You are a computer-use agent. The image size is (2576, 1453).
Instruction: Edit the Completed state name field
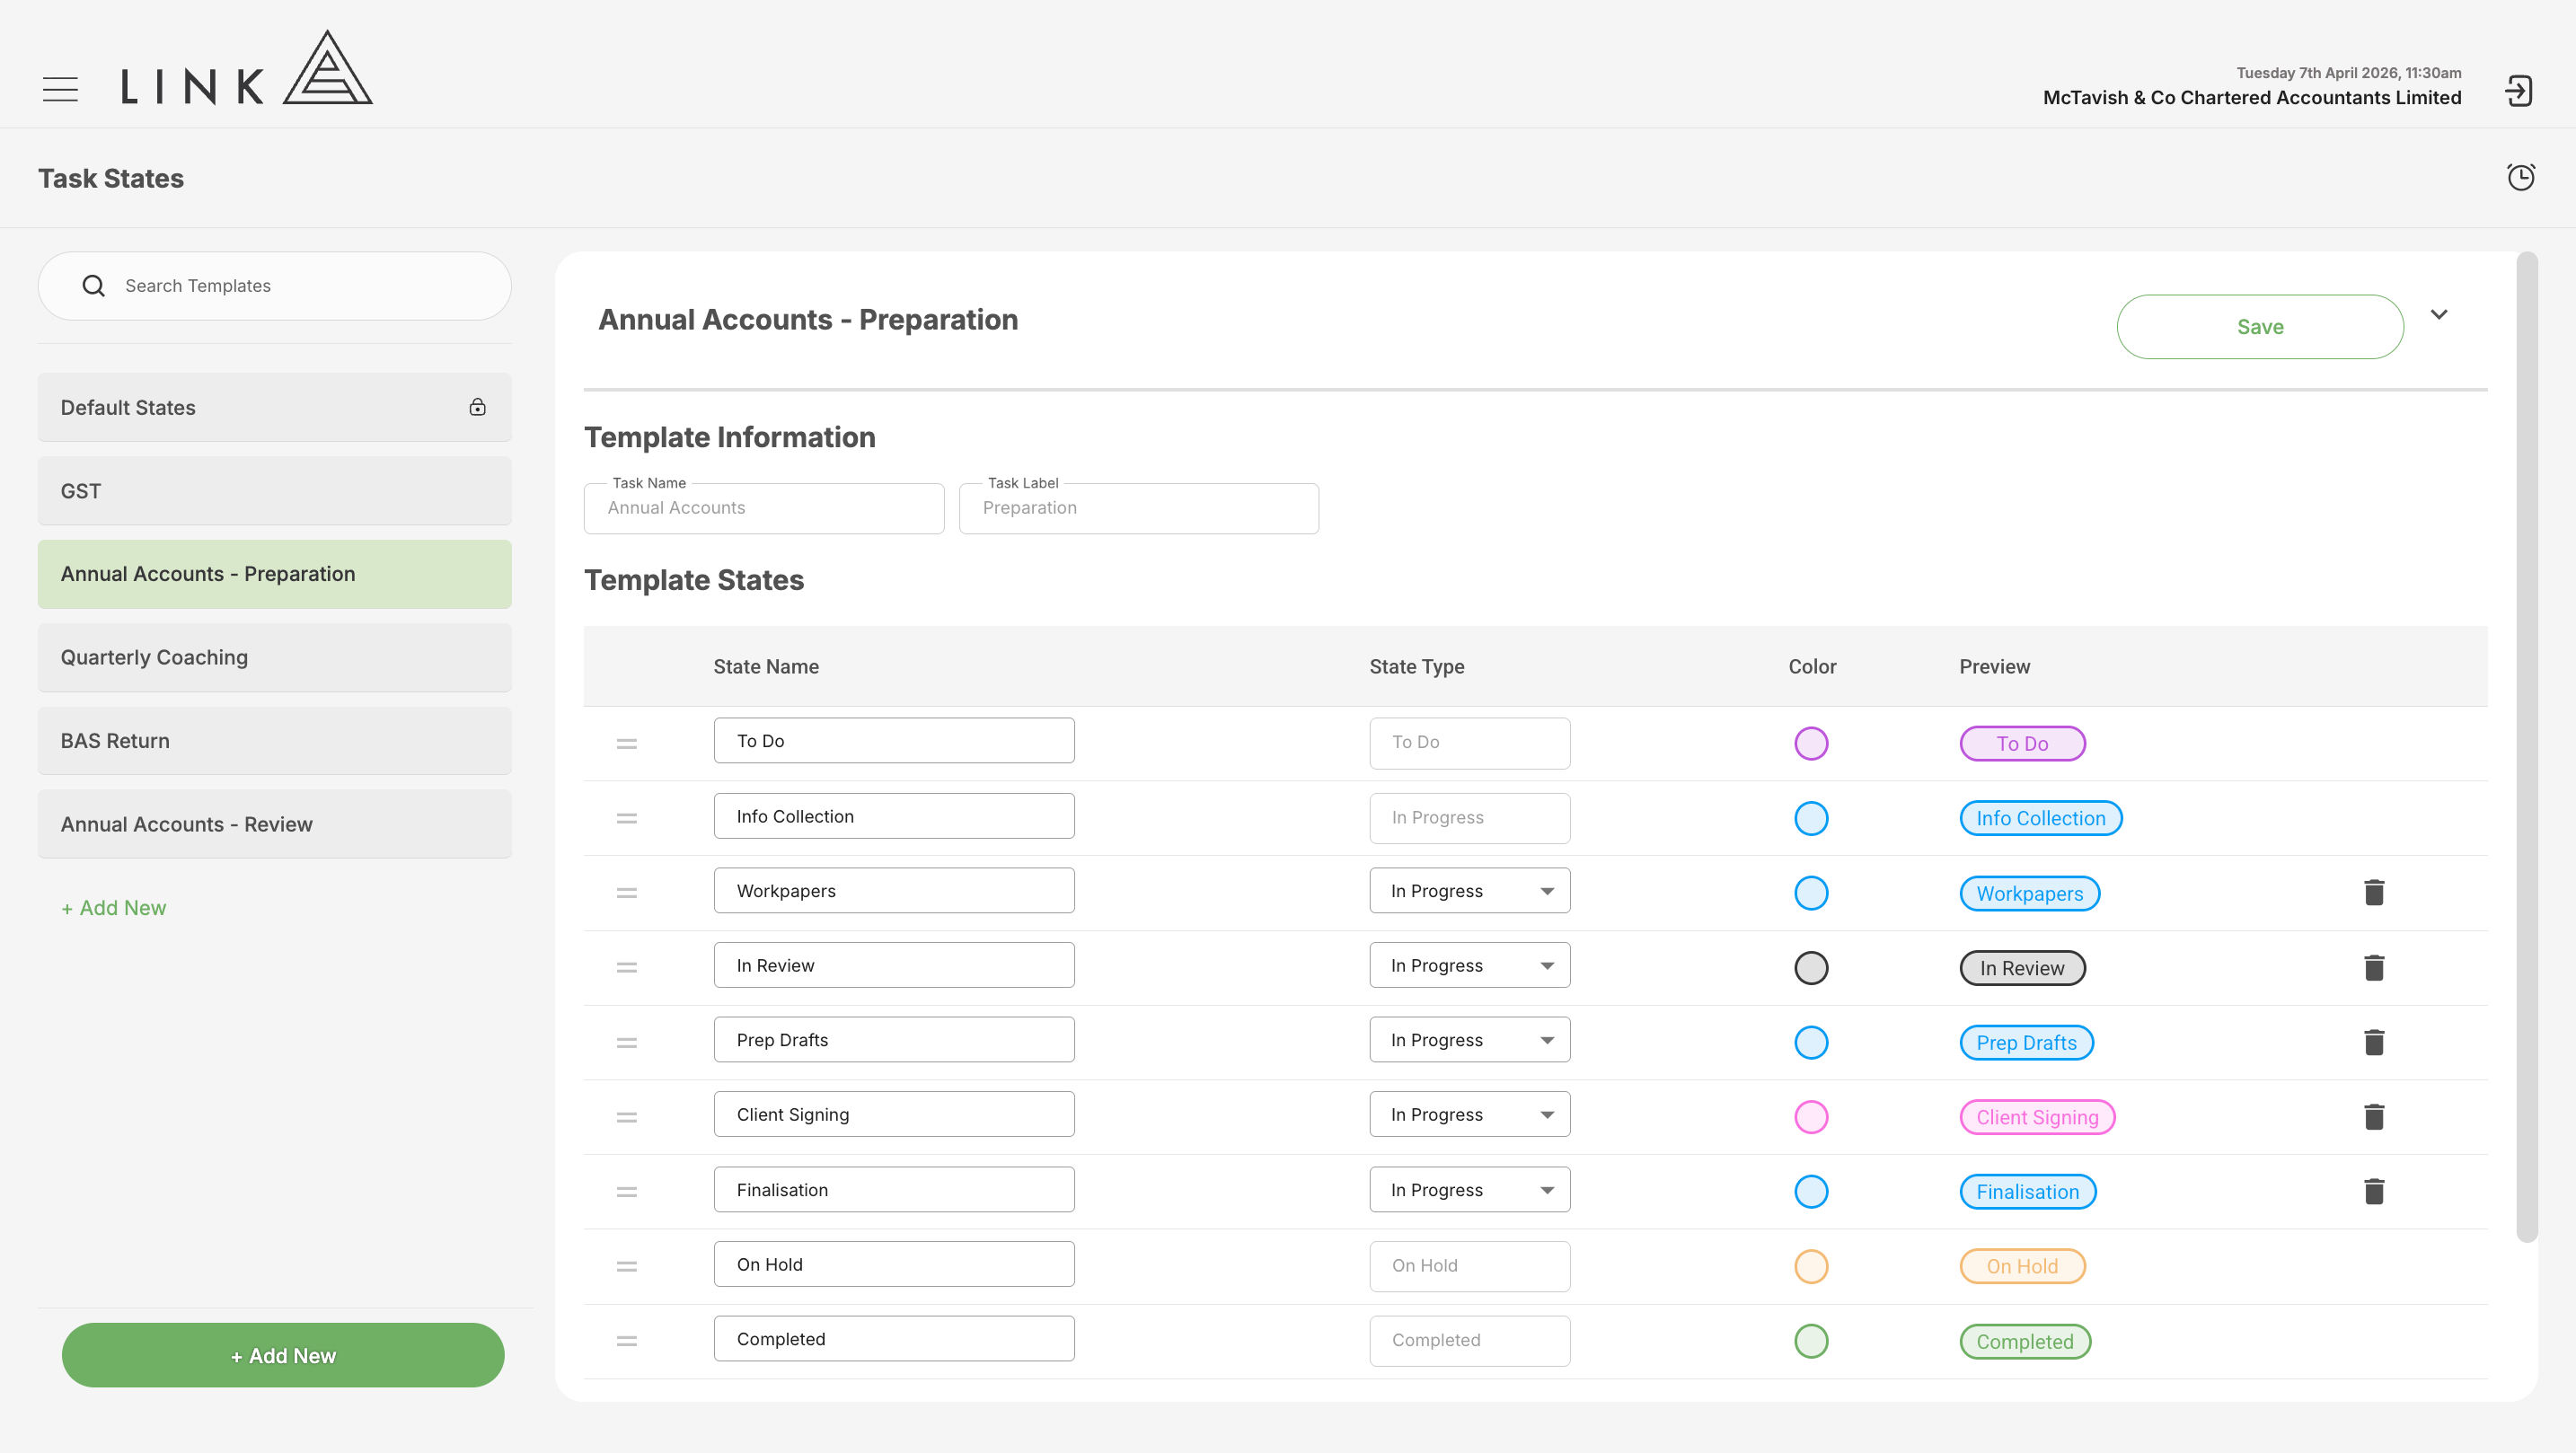[x=893, y=1338]
